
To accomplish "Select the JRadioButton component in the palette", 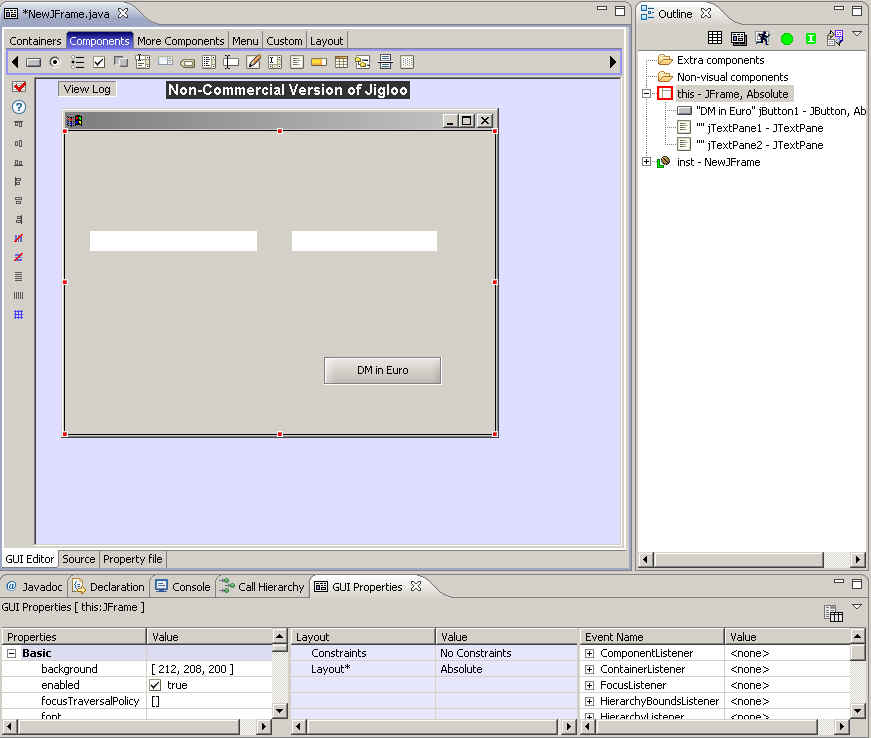I will pyautogui.click(x=55, y=62).
